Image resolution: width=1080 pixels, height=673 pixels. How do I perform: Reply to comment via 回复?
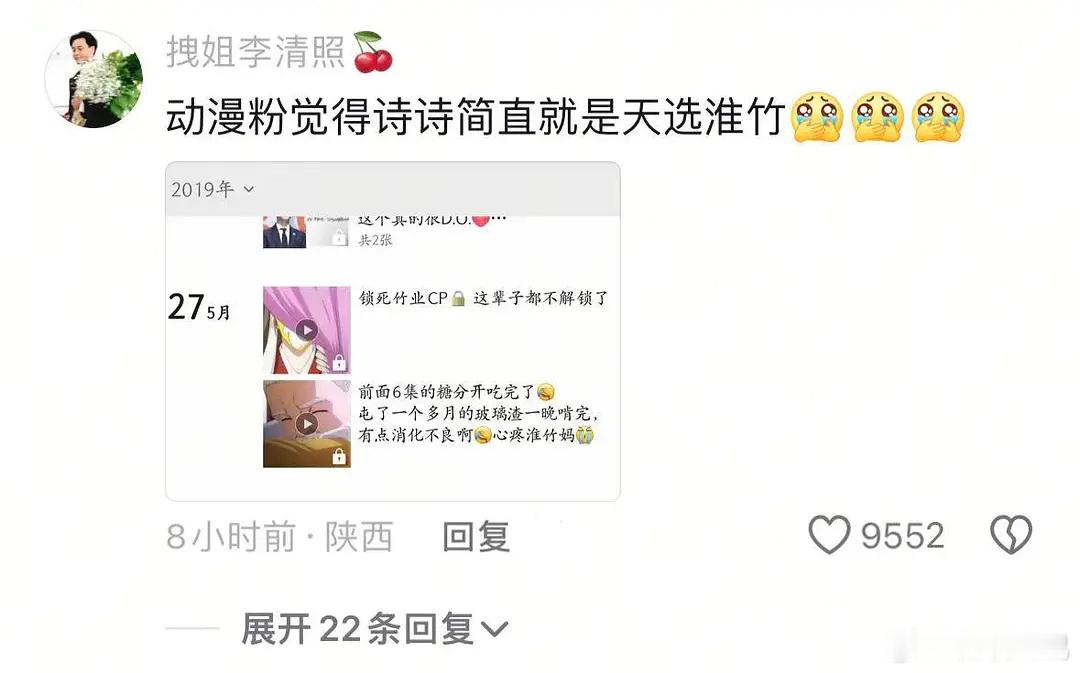pos(476,537)
